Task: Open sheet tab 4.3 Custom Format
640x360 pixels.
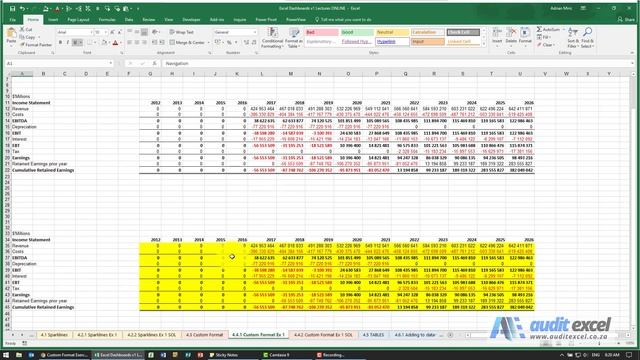Action: [x=204, y=335]
